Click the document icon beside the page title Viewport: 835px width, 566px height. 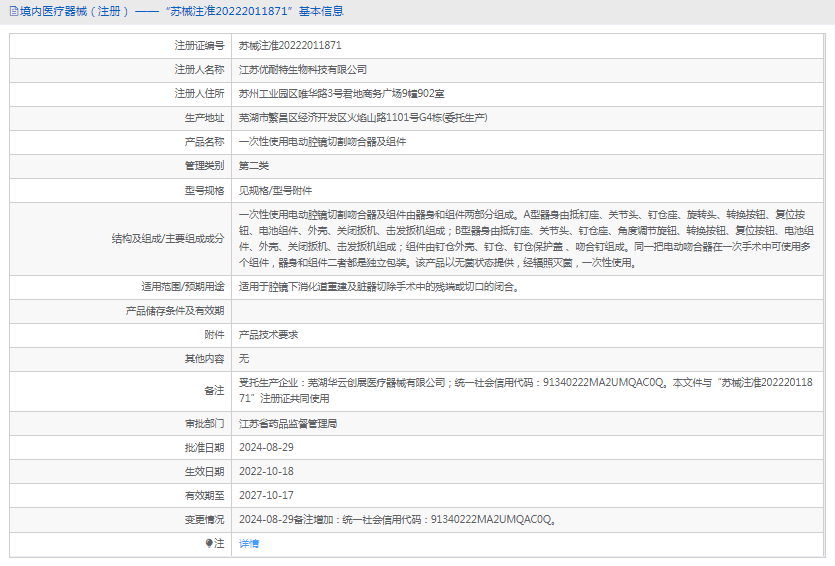point(14,11)
